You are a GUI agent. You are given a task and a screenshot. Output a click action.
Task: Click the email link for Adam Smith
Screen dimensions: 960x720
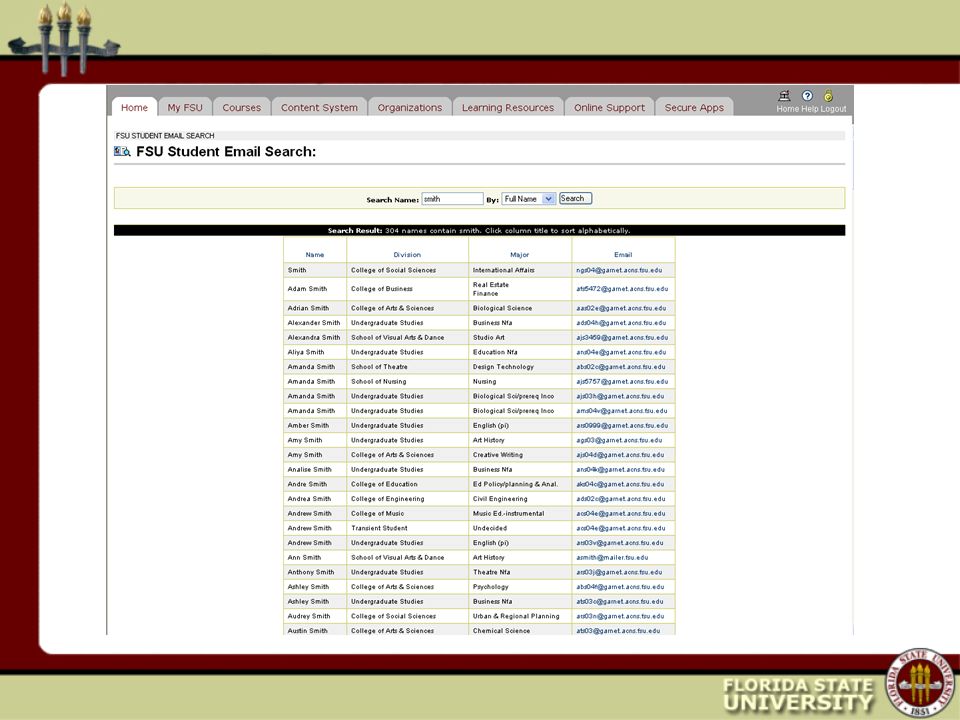[621, 289]
